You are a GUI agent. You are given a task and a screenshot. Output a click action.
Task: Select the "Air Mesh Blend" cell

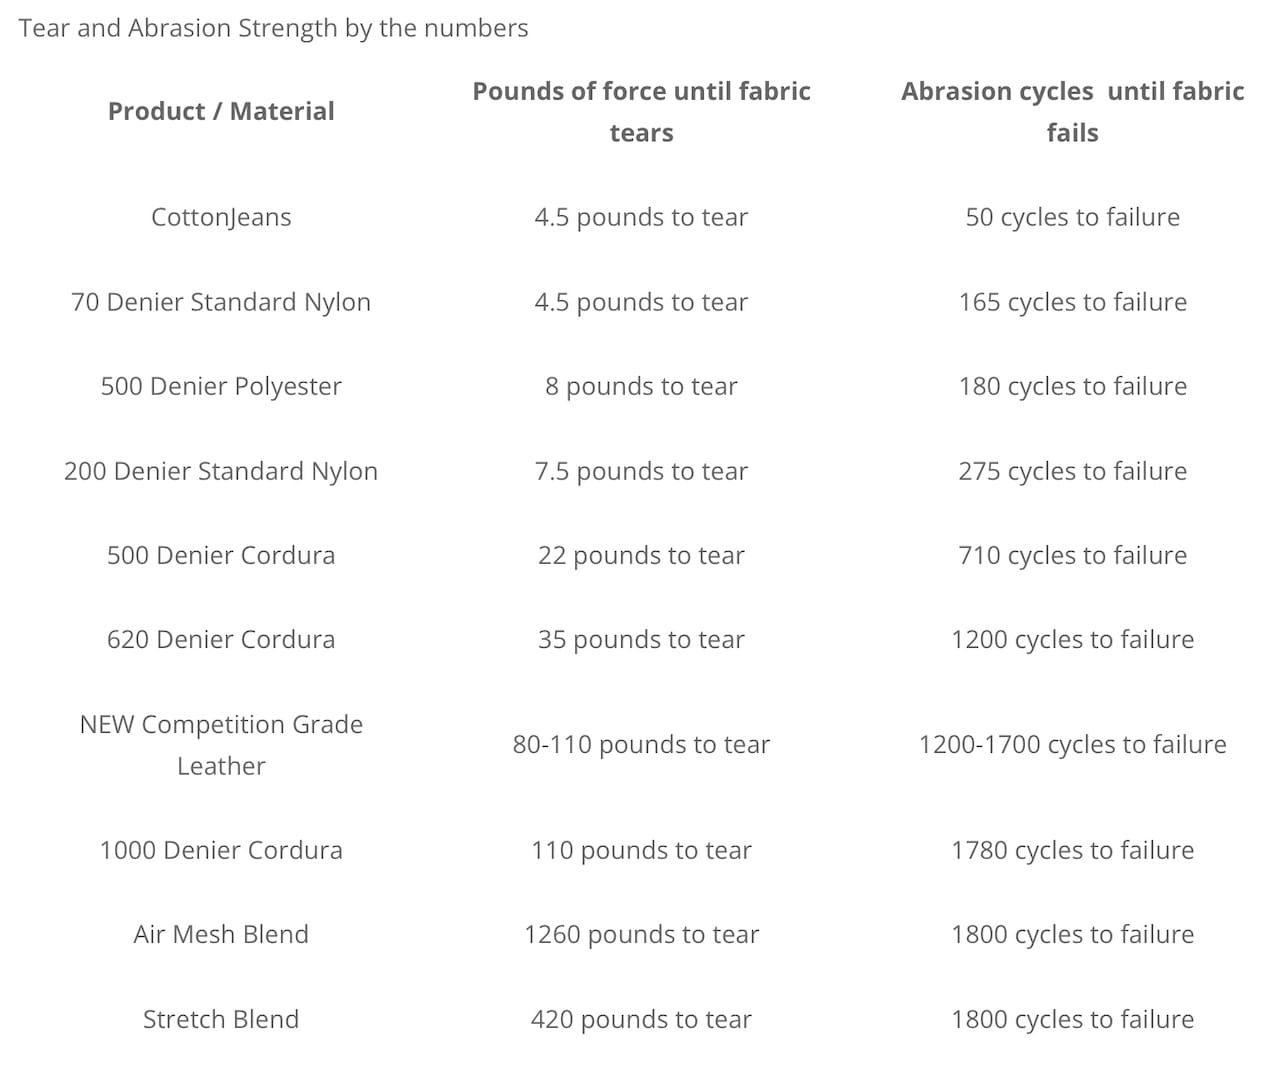(221, 934)
